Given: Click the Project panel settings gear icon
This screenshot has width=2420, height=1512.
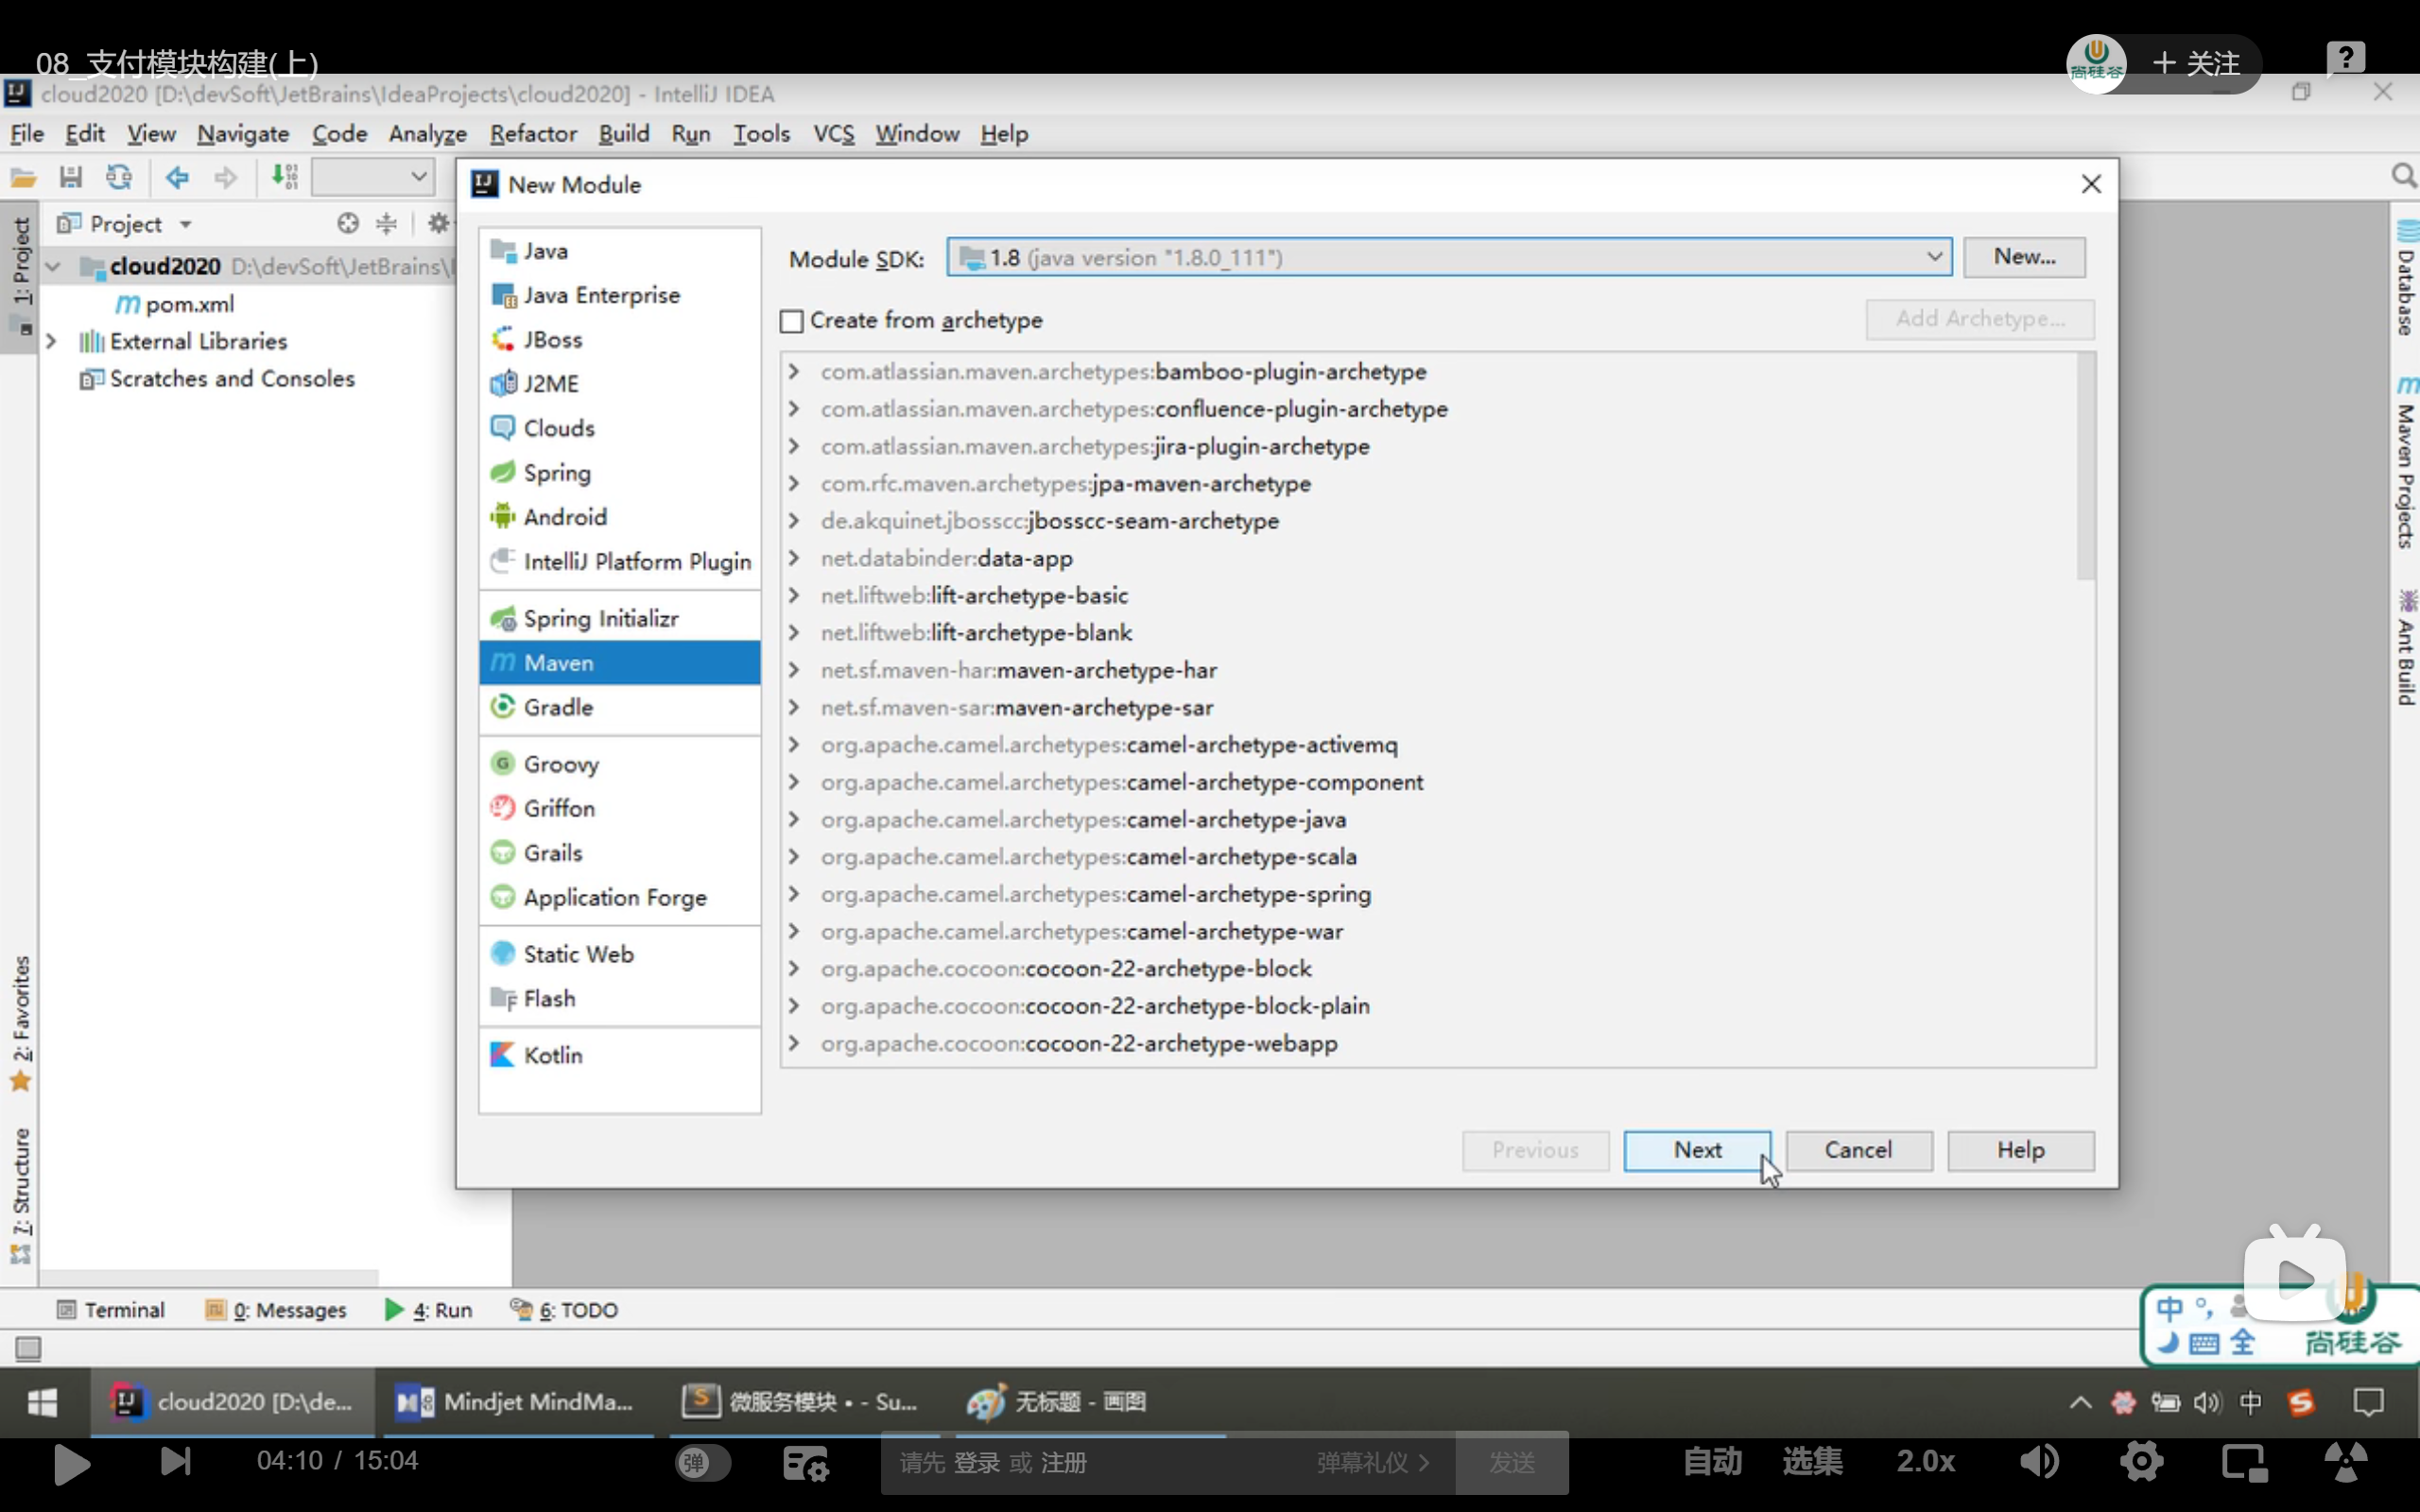Looking at the screenshot, I should click(437, 223).
